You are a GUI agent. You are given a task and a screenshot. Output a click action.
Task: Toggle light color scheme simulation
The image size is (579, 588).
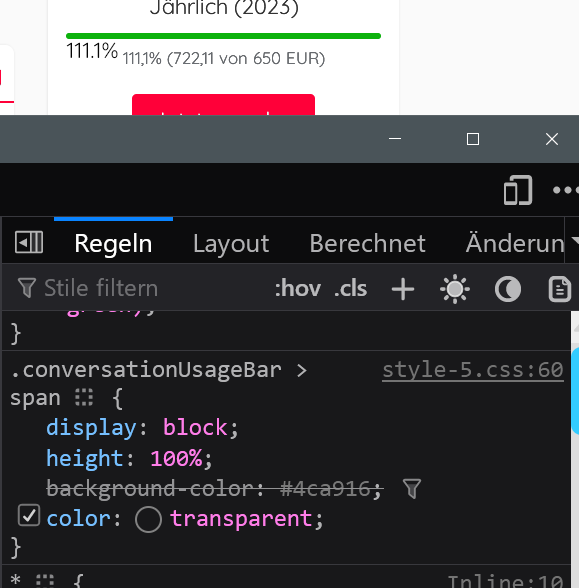pyautogui.click(x=454, y=289)
